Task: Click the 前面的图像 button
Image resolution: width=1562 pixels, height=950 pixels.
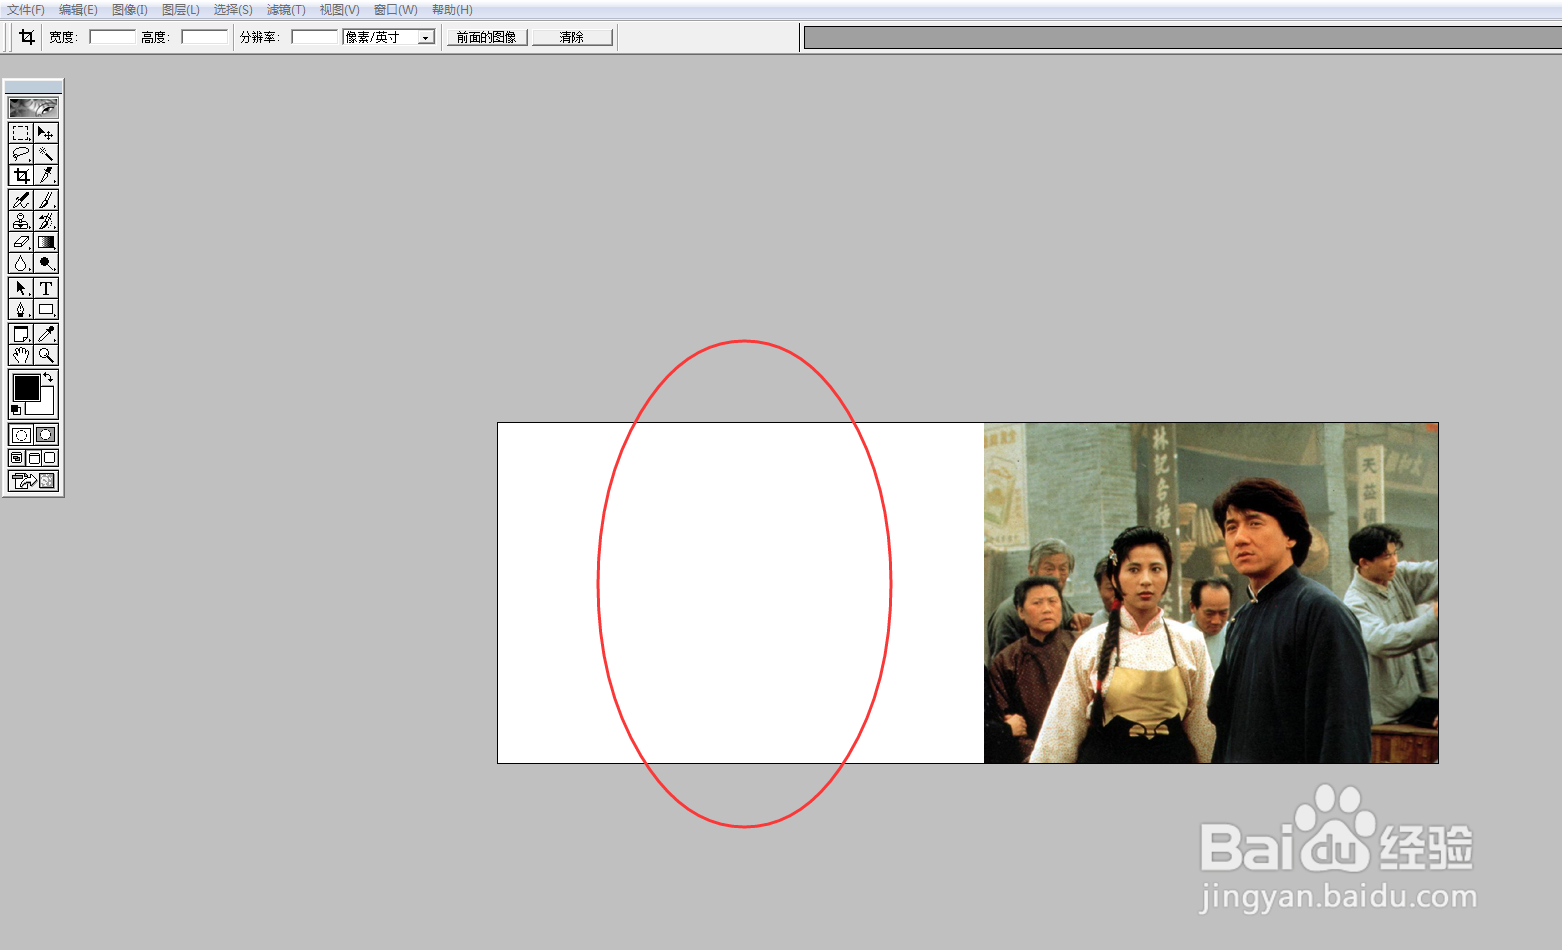Action: 487,37
